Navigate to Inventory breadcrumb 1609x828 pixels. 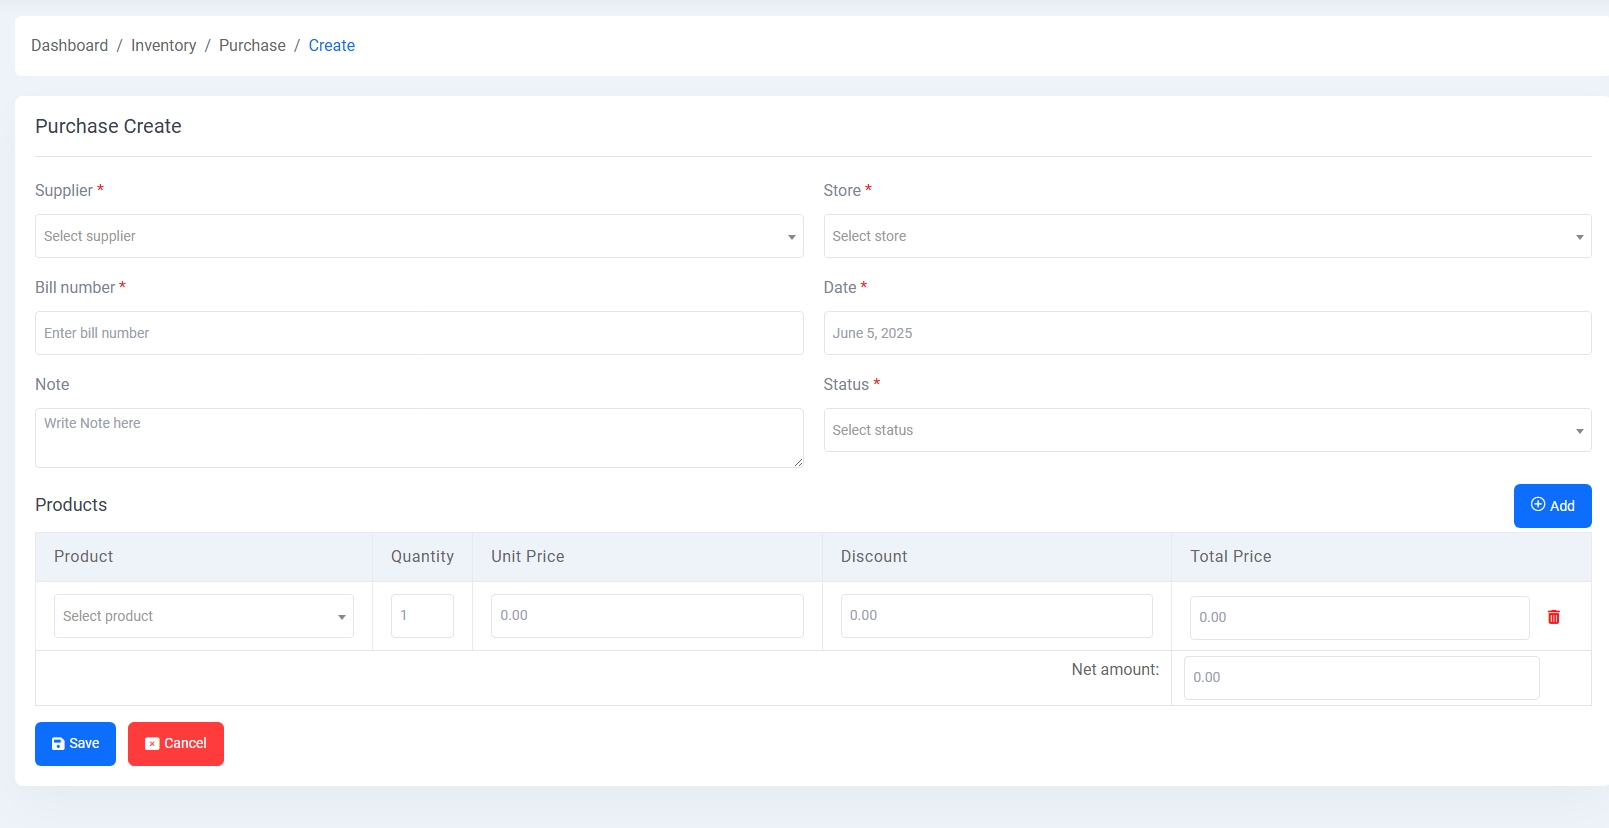163,46
